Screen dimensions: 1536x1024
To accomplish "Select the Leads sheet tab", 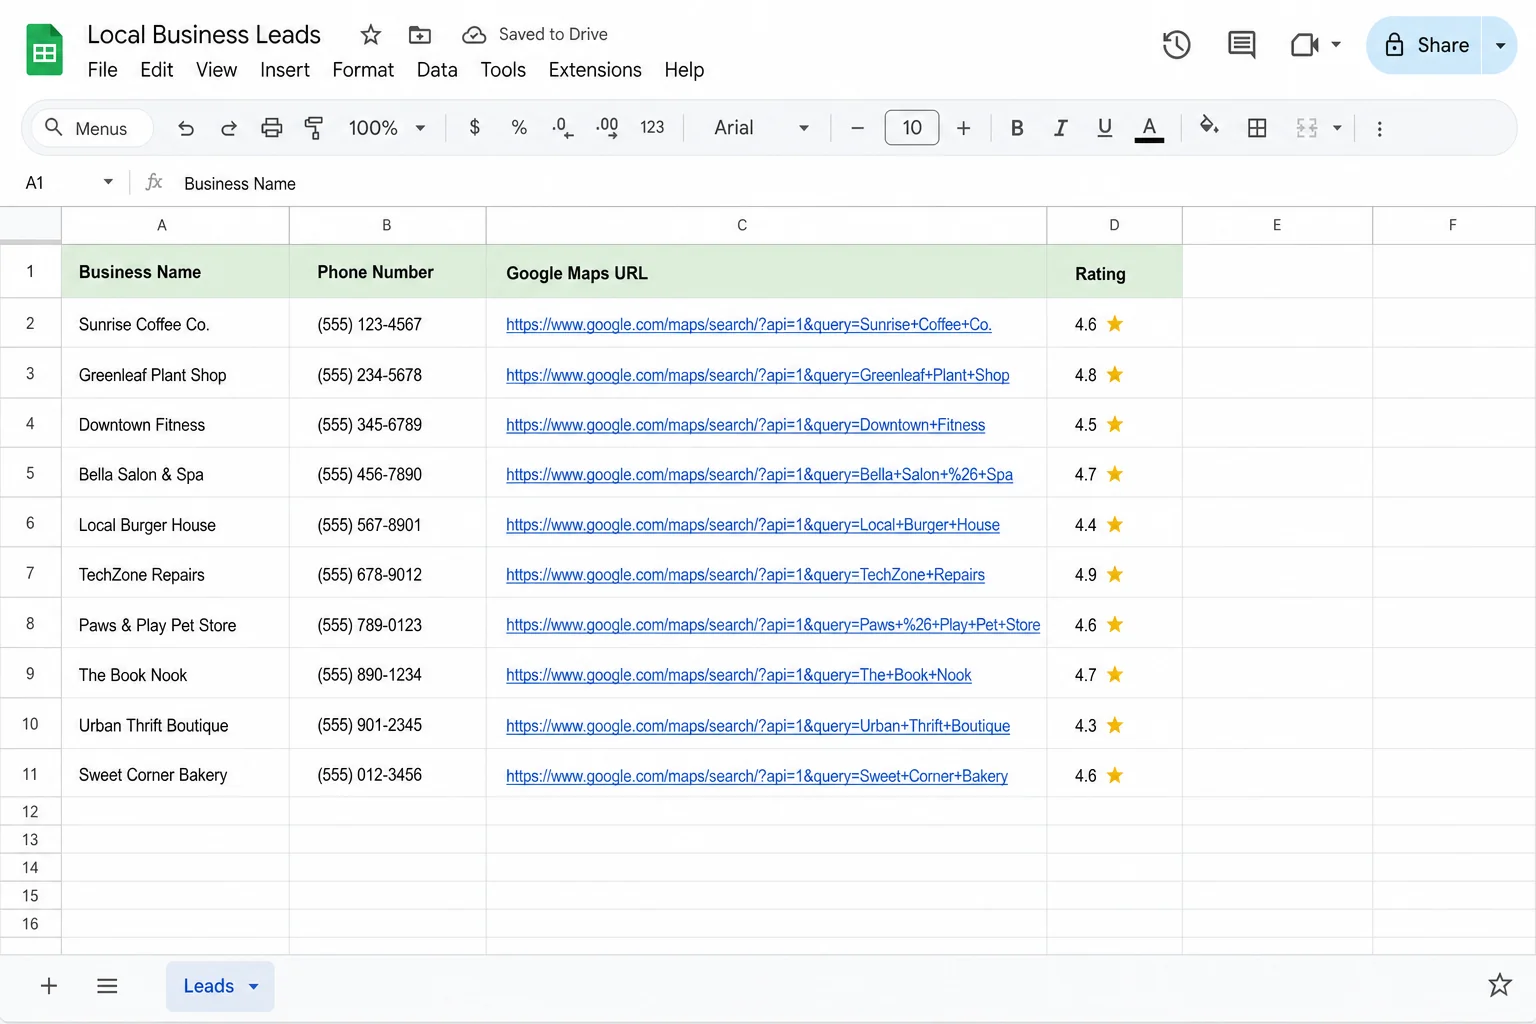I will [208, 986].
